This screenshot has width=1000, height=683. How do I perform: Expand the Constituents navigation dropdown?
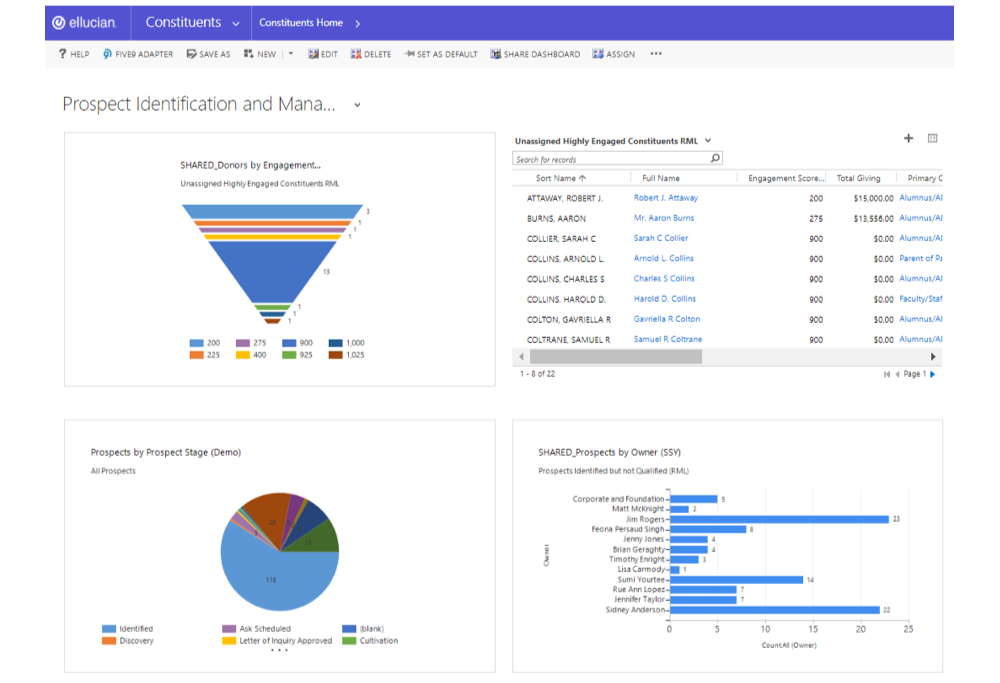click(x=236, y=24)
